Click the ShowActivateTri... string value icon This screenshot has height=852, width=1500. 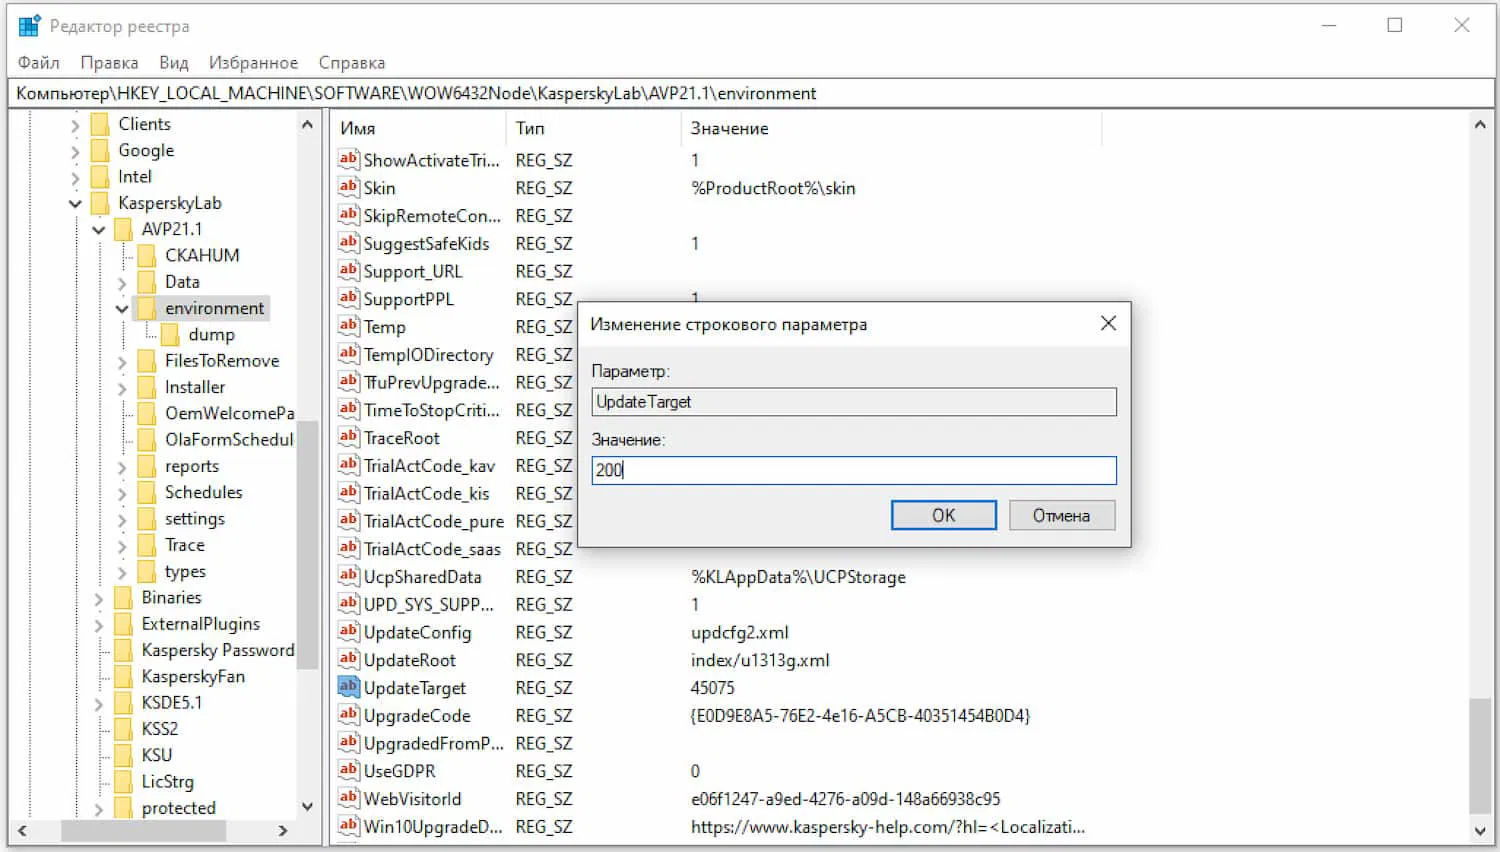click(348, 159)
